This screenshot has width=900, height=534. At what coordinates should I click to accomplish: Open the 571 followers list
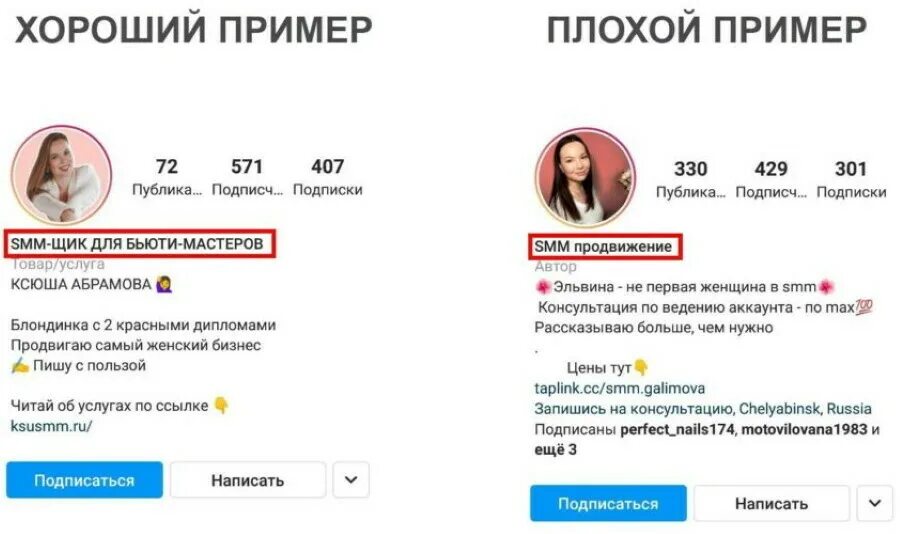click(247, 177)
